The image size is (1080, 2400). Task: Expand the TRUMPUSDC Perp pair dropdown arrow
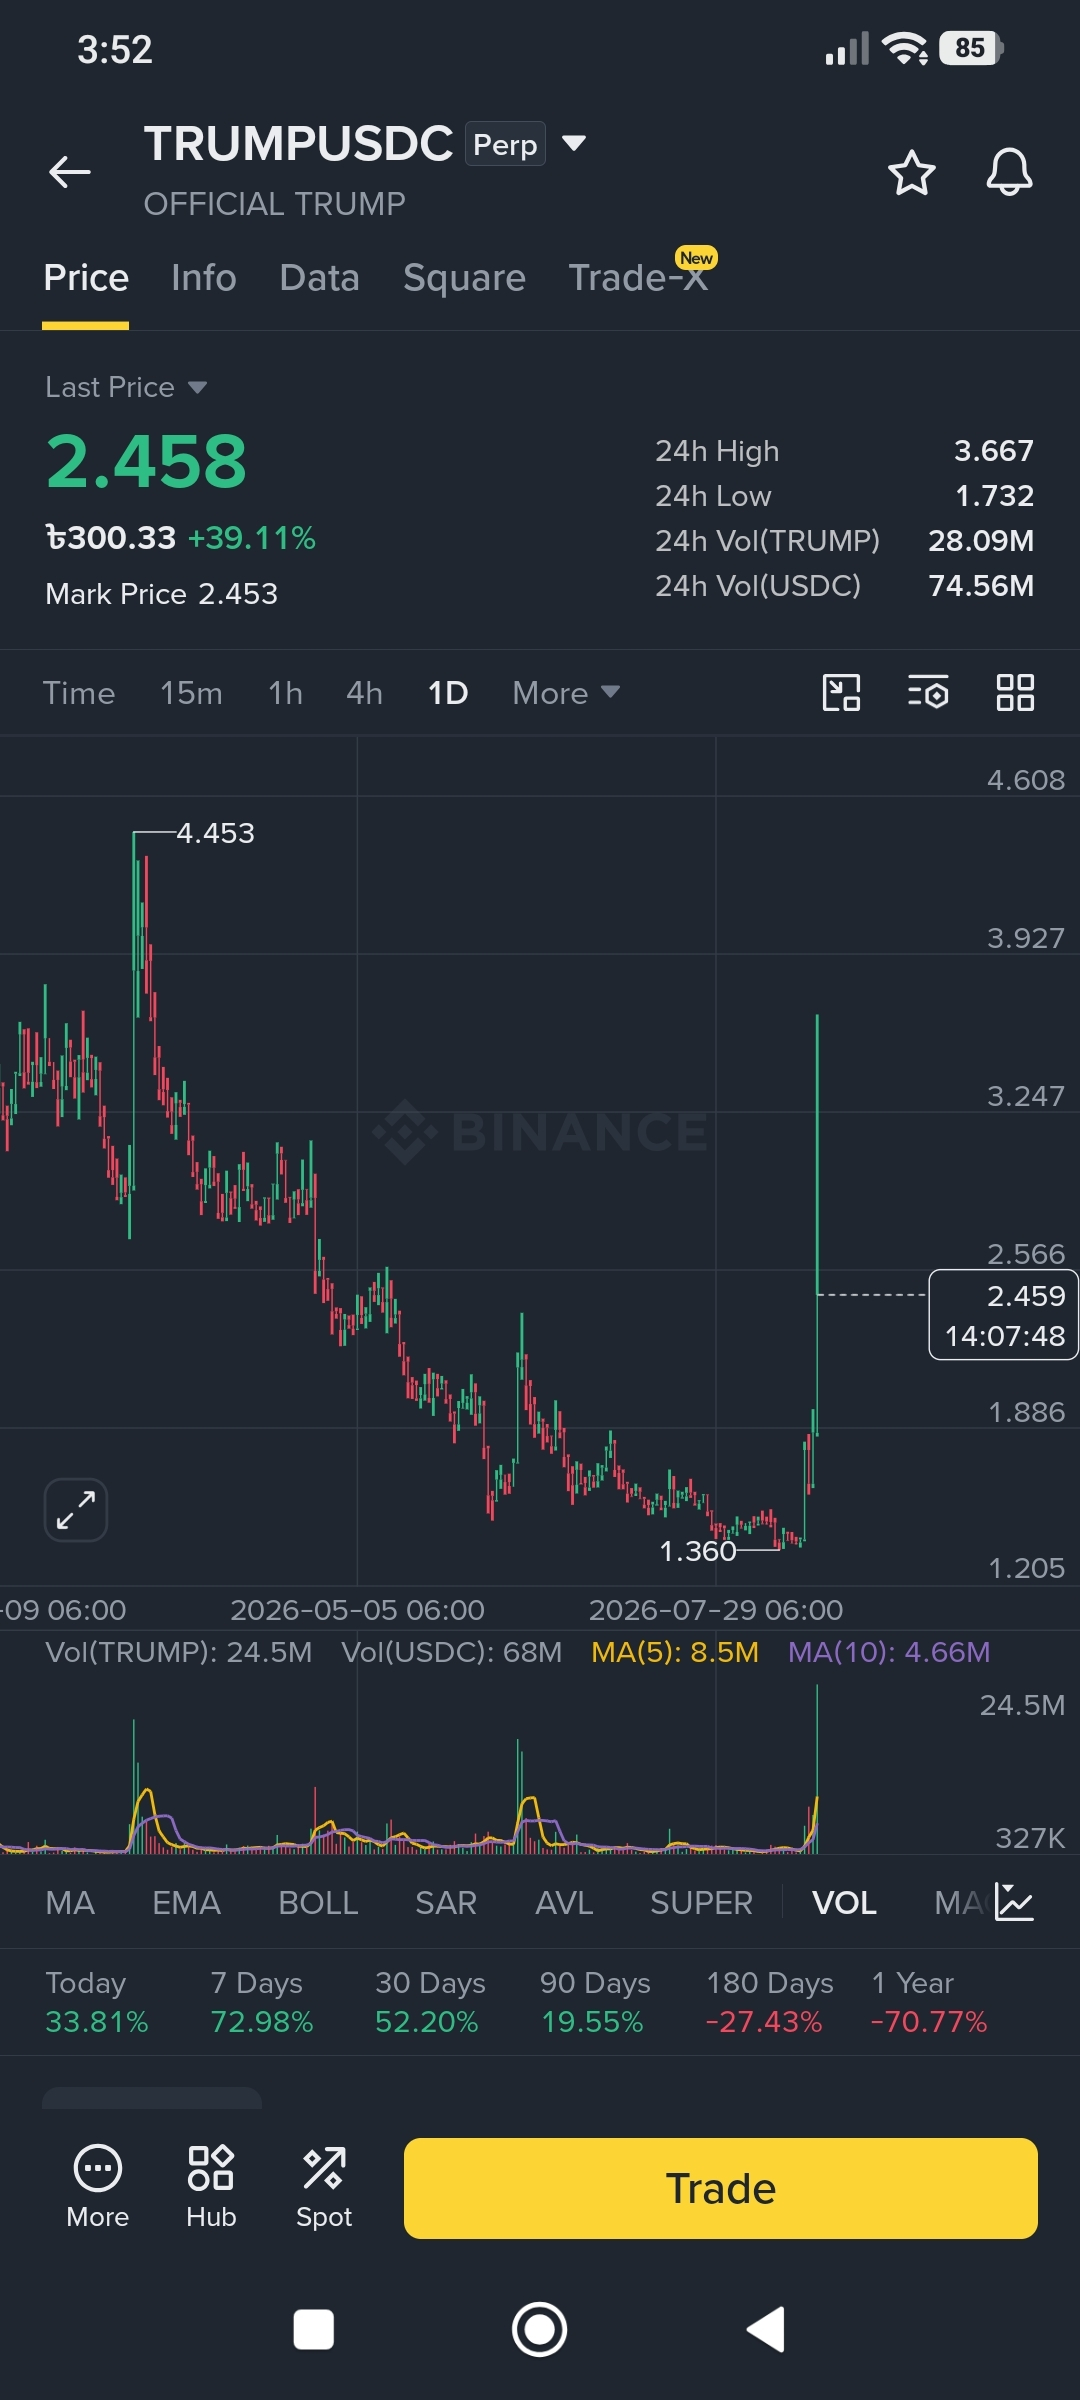574,143
